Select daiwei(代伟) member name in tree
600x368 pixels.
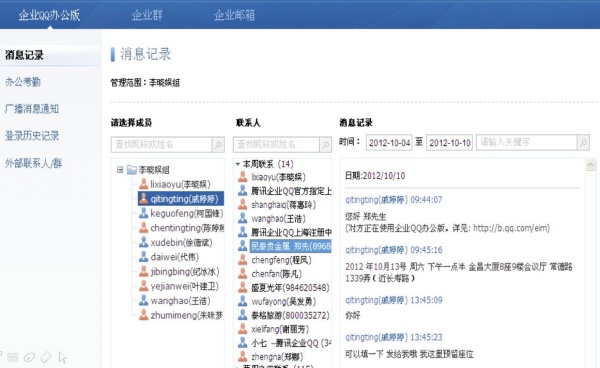(174, 257)
